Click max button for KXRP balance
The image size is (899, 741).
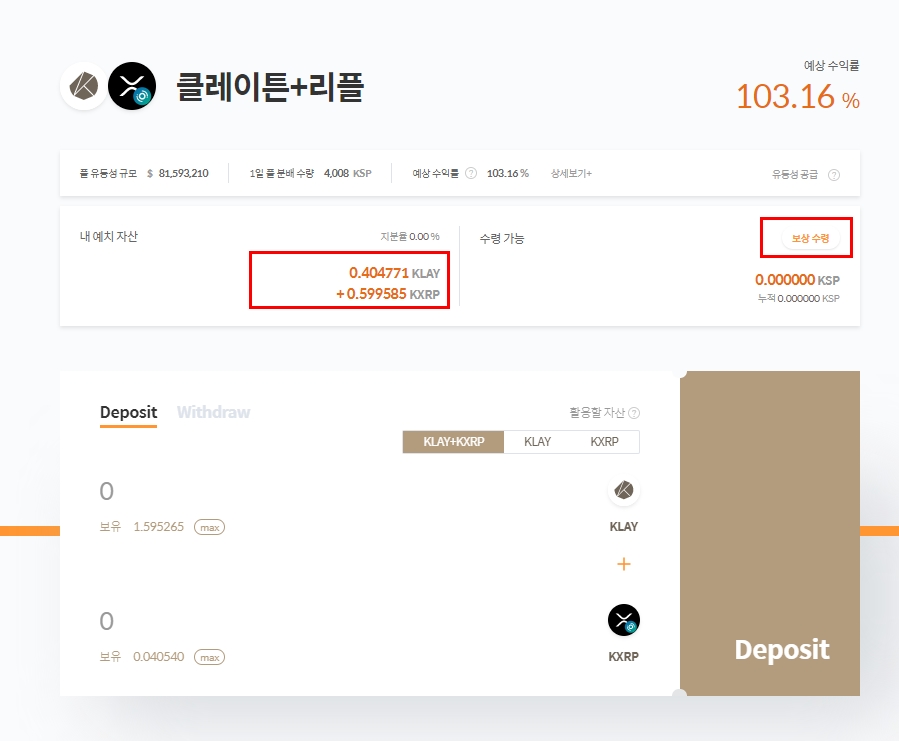tap(209, 657)
